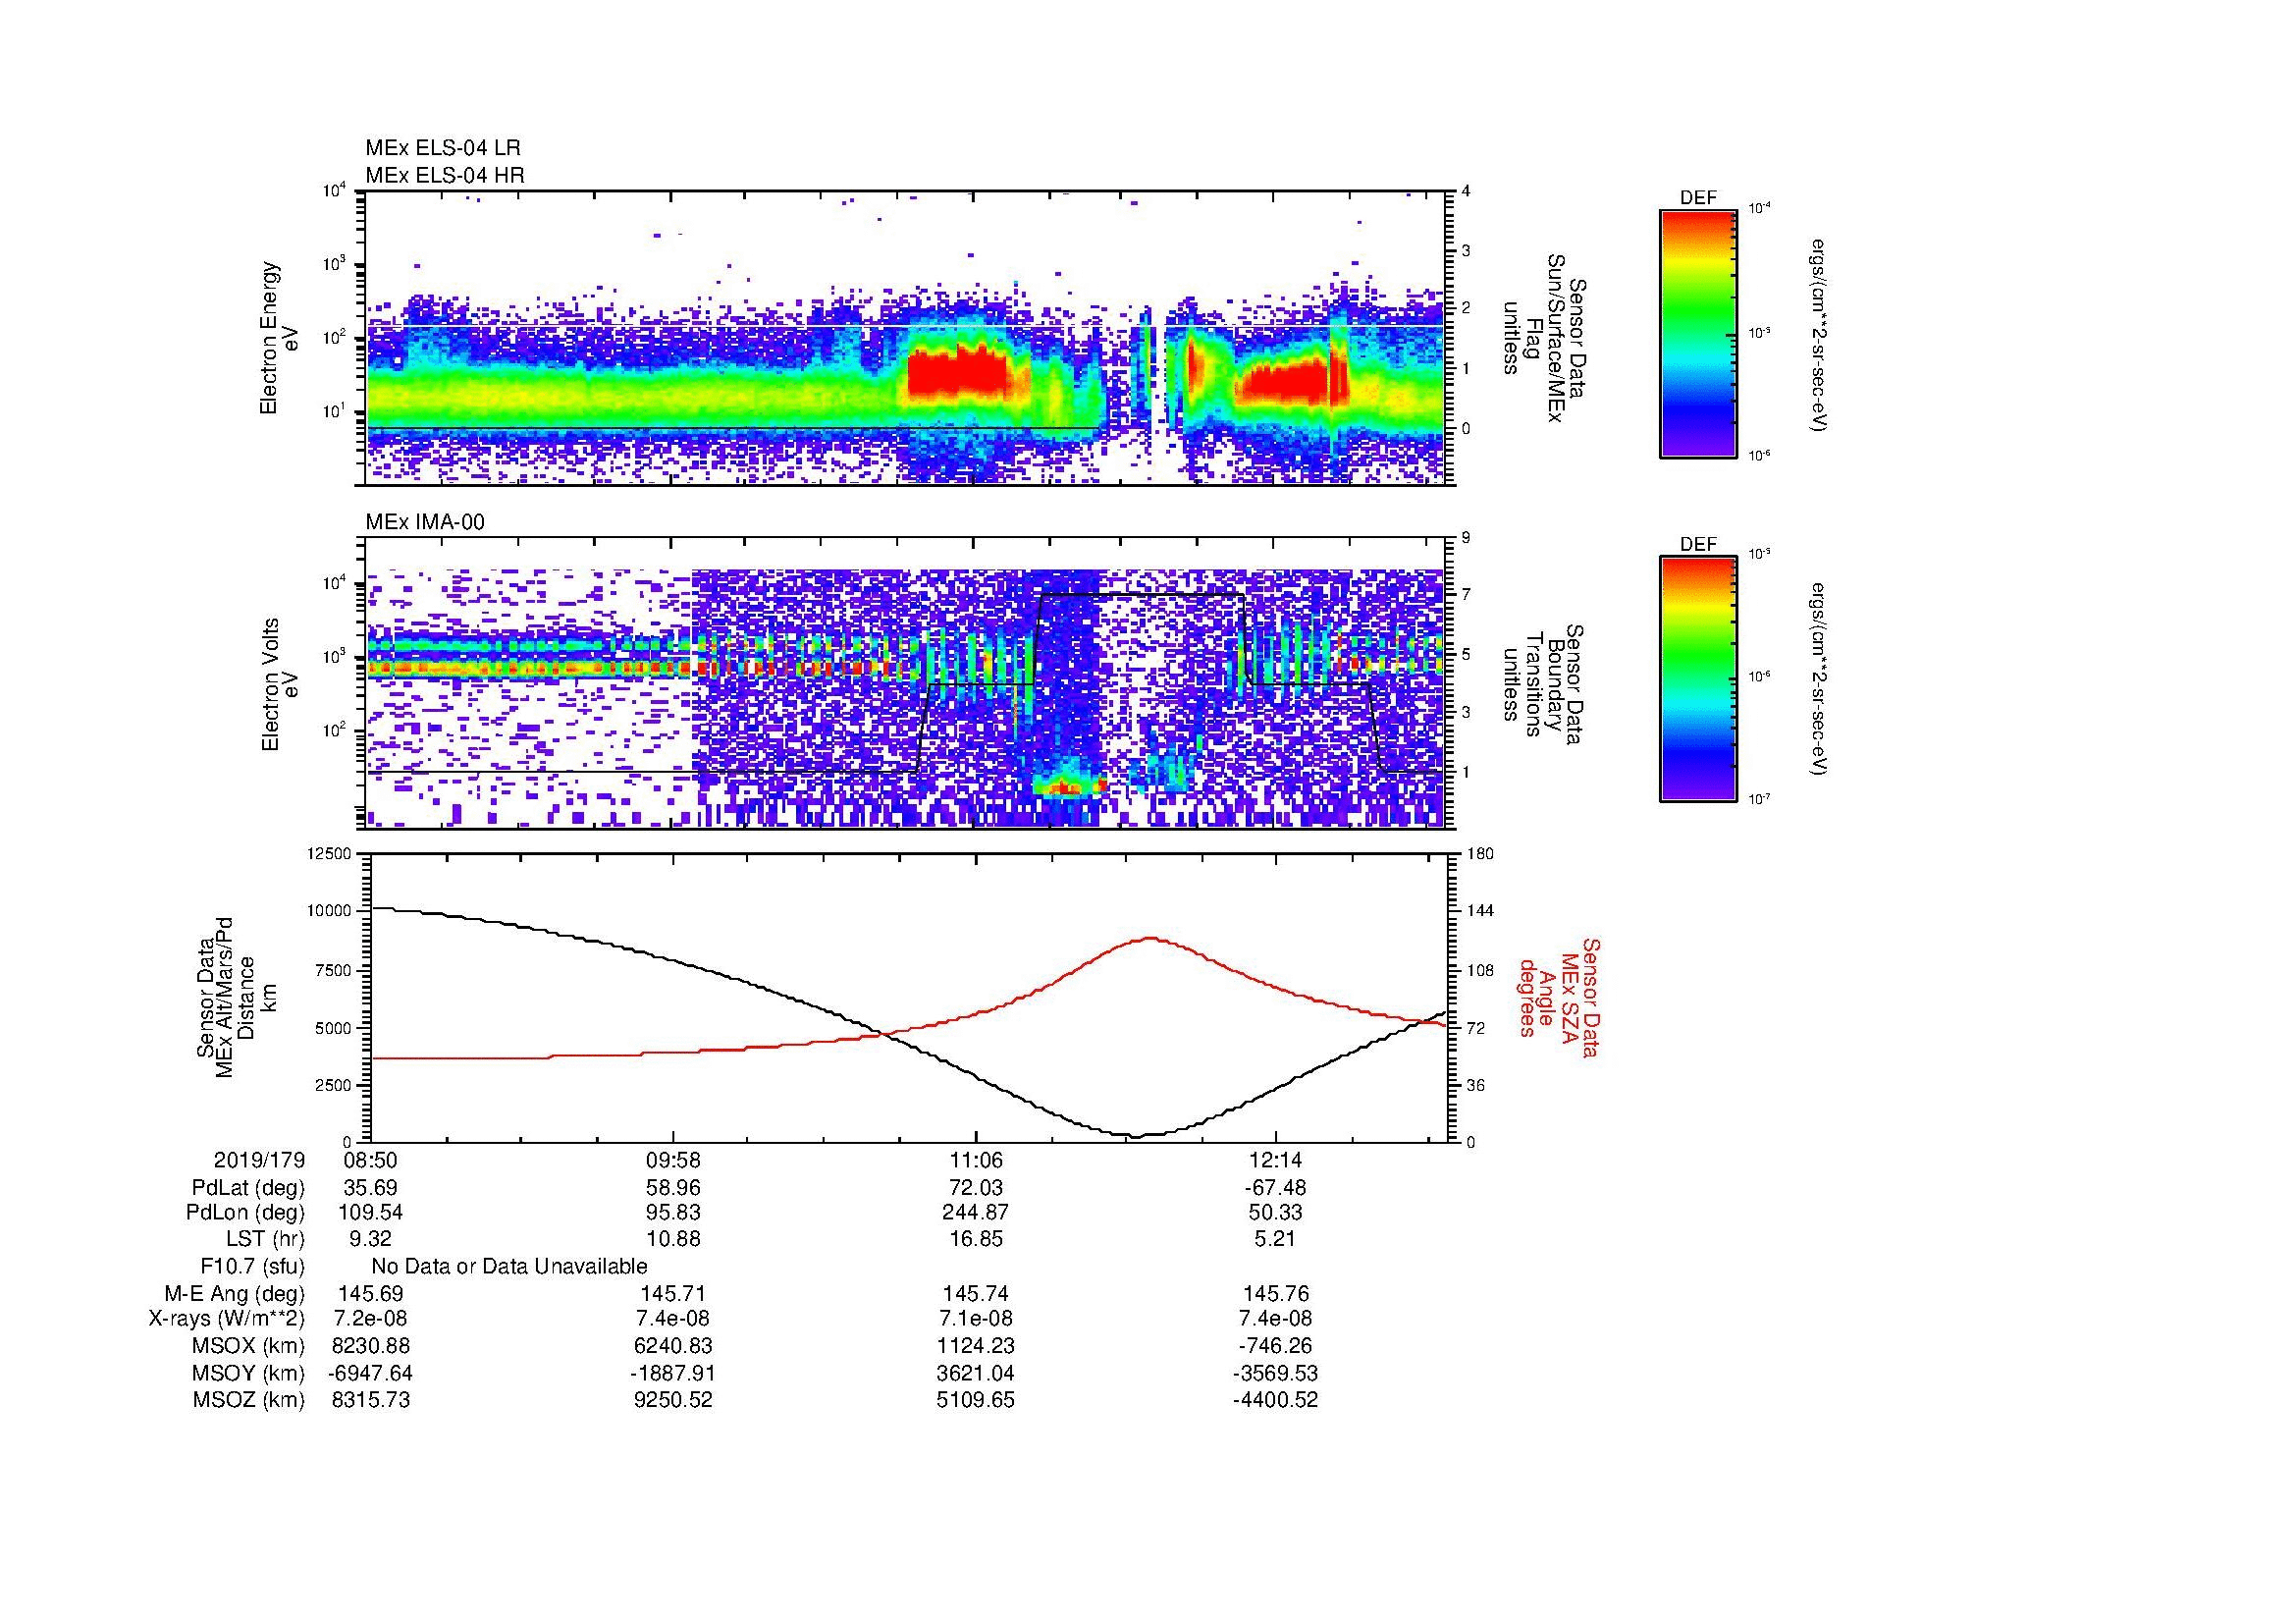Image resolution: width=2296 pixels, height=1623 pixels.
Task: Click the red 'MEx SZA Angle degrees' label
Action: pos(1558,997)
